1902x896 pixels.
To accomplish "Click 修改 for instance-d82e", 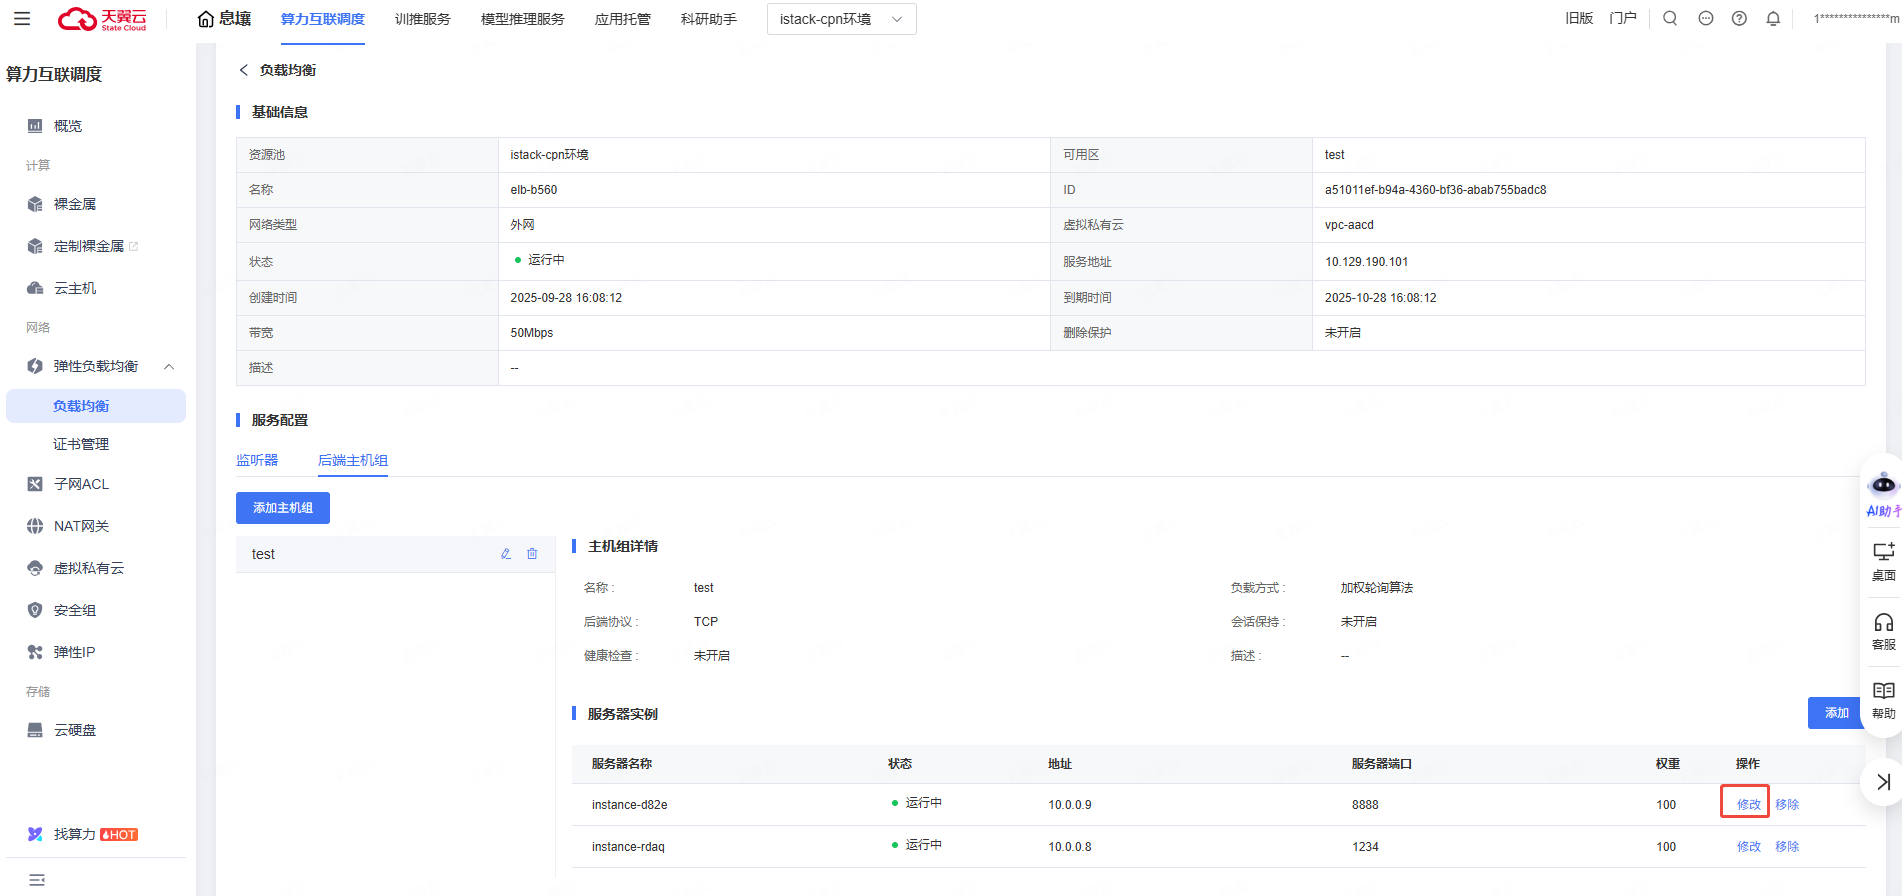I will (x=1748, y=805).
